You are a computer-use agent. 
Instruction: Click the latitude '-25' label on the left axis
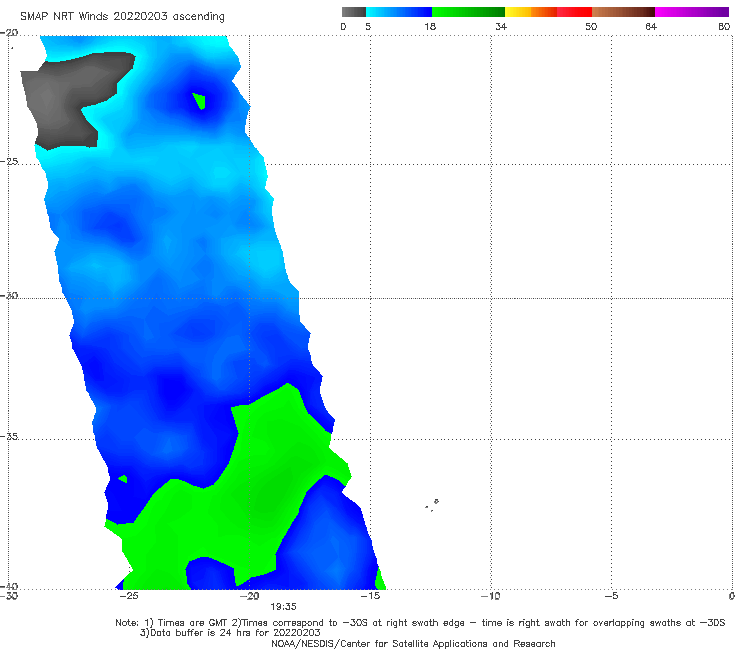(x=9, y=161)
